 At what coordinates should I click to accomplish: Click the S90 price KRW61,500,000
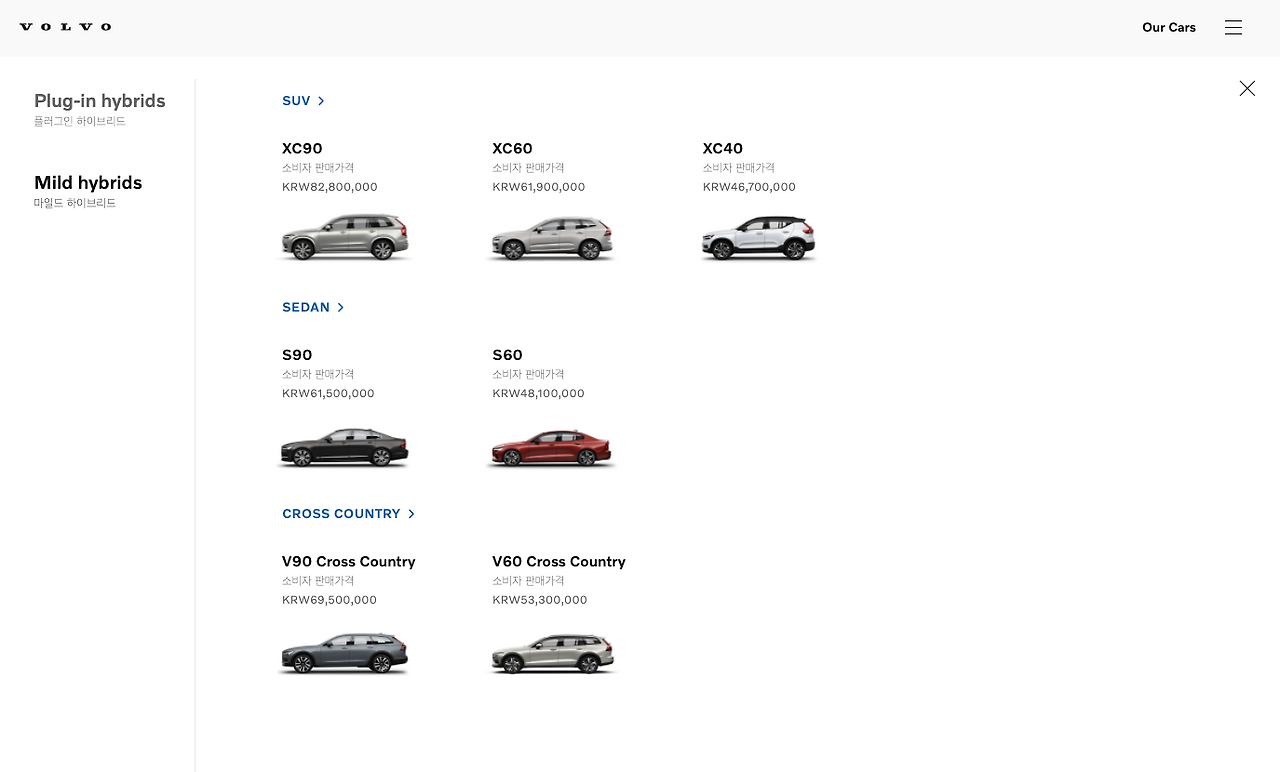pos(328,394)
